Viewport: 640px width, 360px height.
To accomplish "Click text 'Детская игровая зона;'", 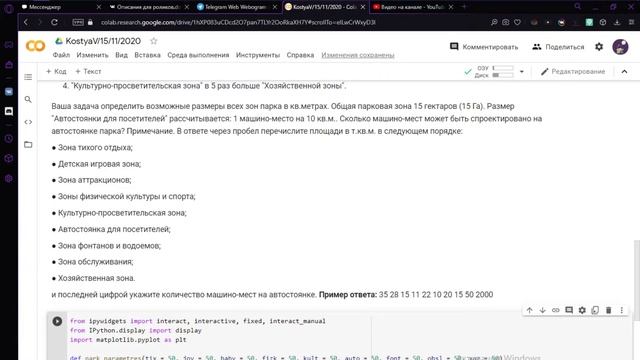I will pos(99,164).
